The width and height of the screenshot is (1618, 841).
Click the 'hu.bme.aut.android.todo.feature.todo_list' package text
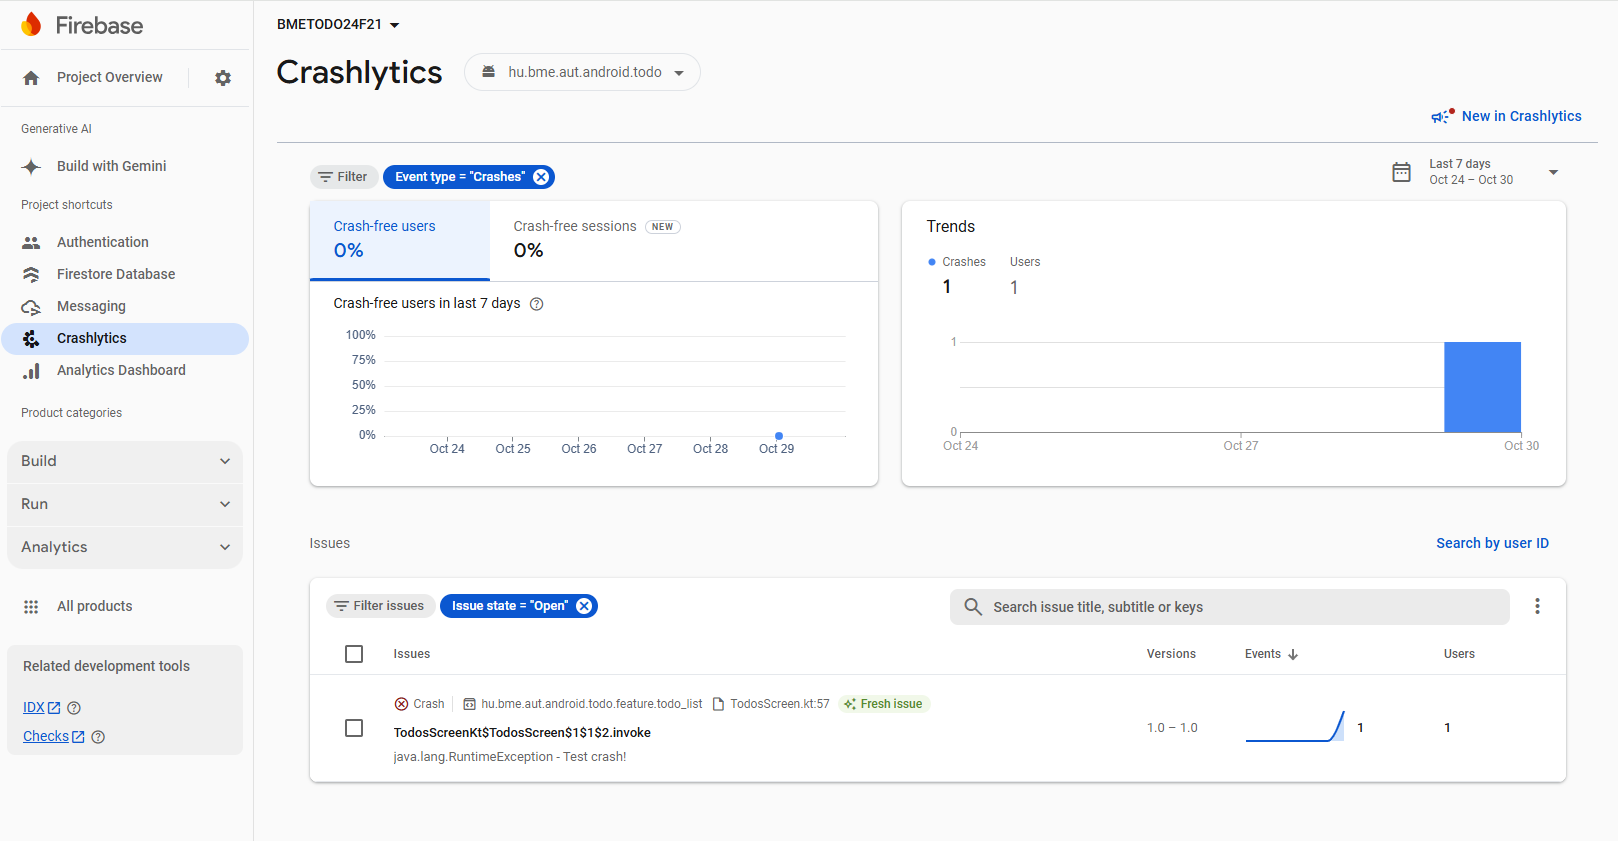(592, 704)
